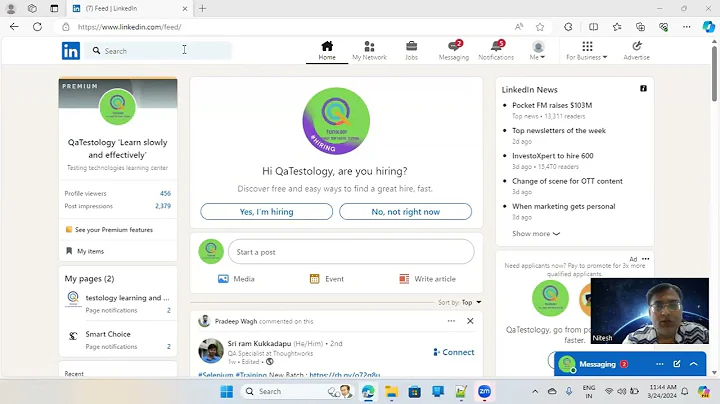Viewport: 720px width, 404px height.
Task: Open When marketing gets personal news
Action: click(563, 206)
